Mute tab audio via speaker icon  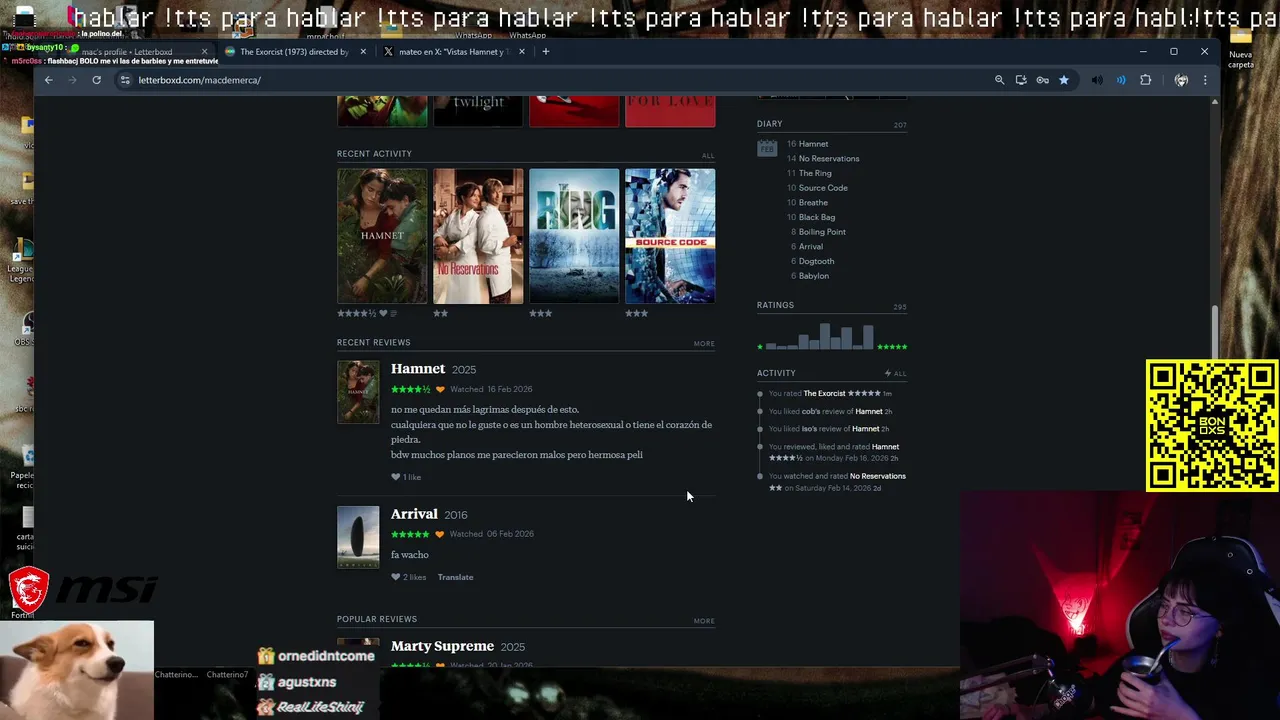(x=1097, y=80)
